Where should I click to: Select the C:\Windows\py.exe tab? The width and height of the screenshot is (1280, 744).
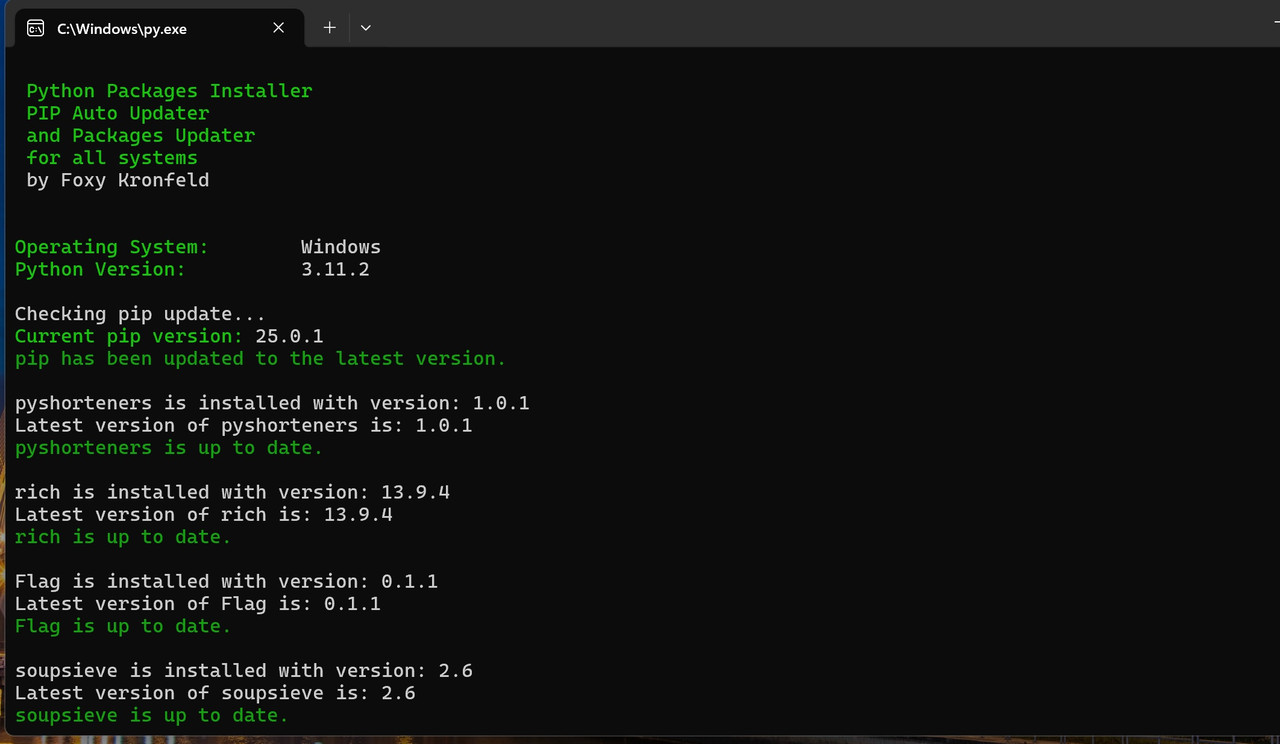pyautogui.click(x=158, y=28)
